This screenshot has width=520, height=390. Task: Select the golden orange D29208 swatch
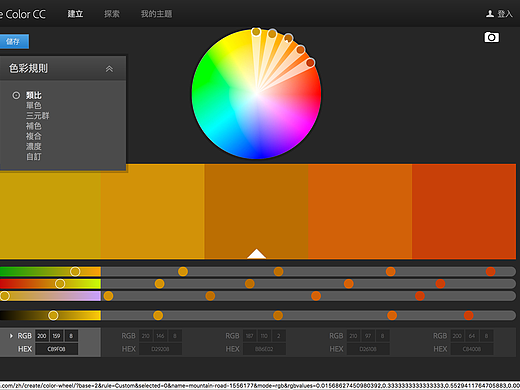[153, 211]
